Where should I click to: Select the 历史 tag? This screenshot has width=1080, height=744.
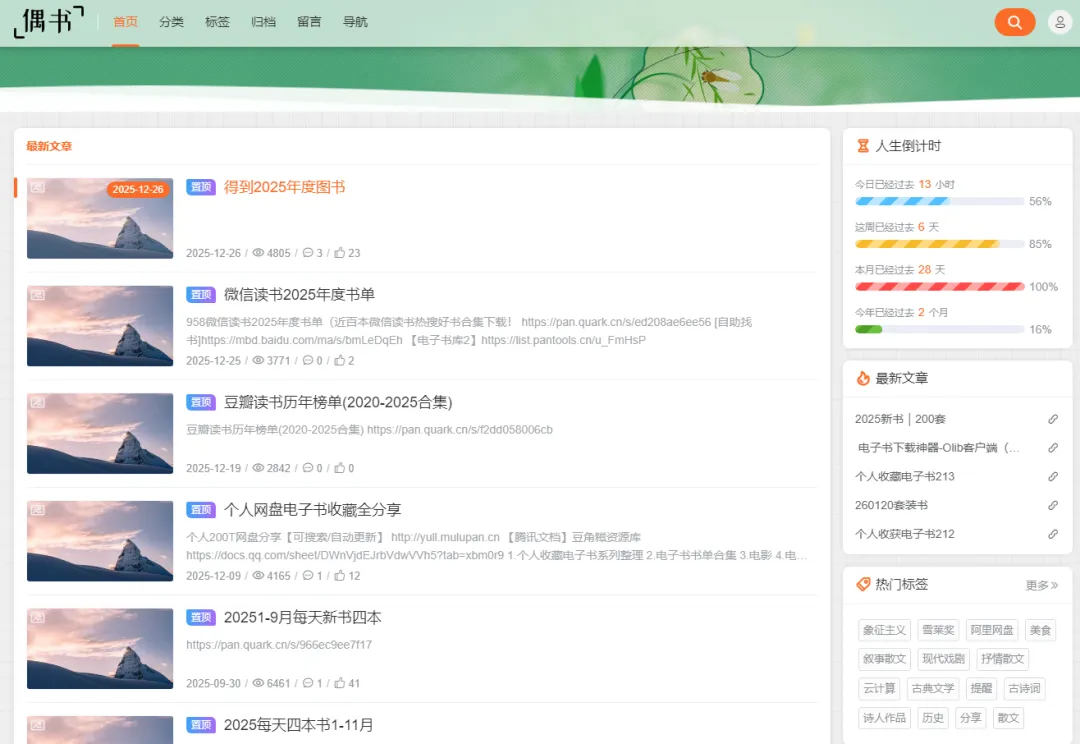933,718
